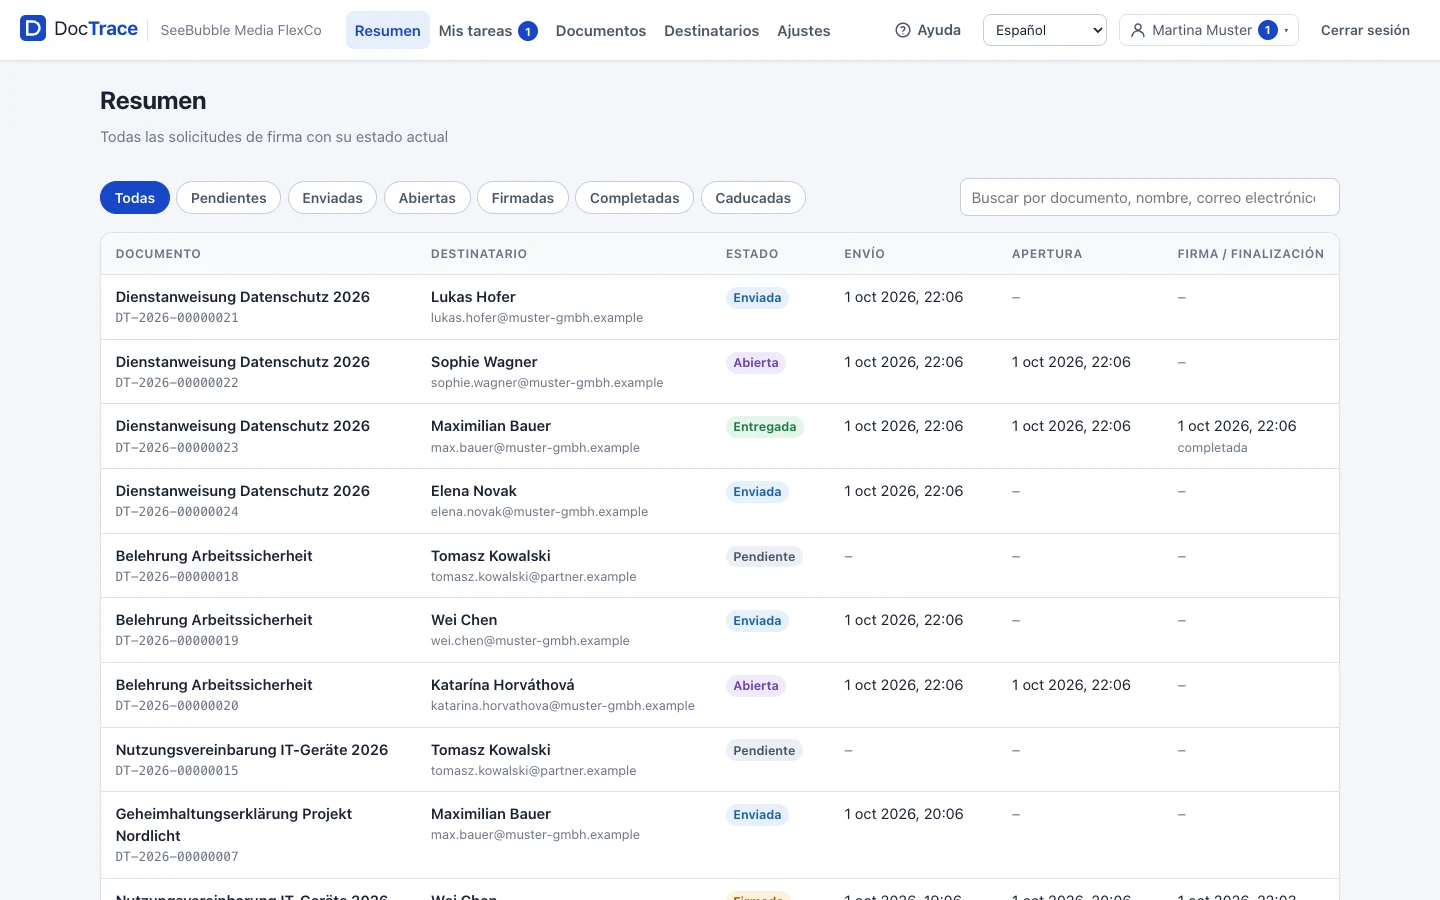Filter by Completadas status
The image size is (1440, 900).
[635, 198]
